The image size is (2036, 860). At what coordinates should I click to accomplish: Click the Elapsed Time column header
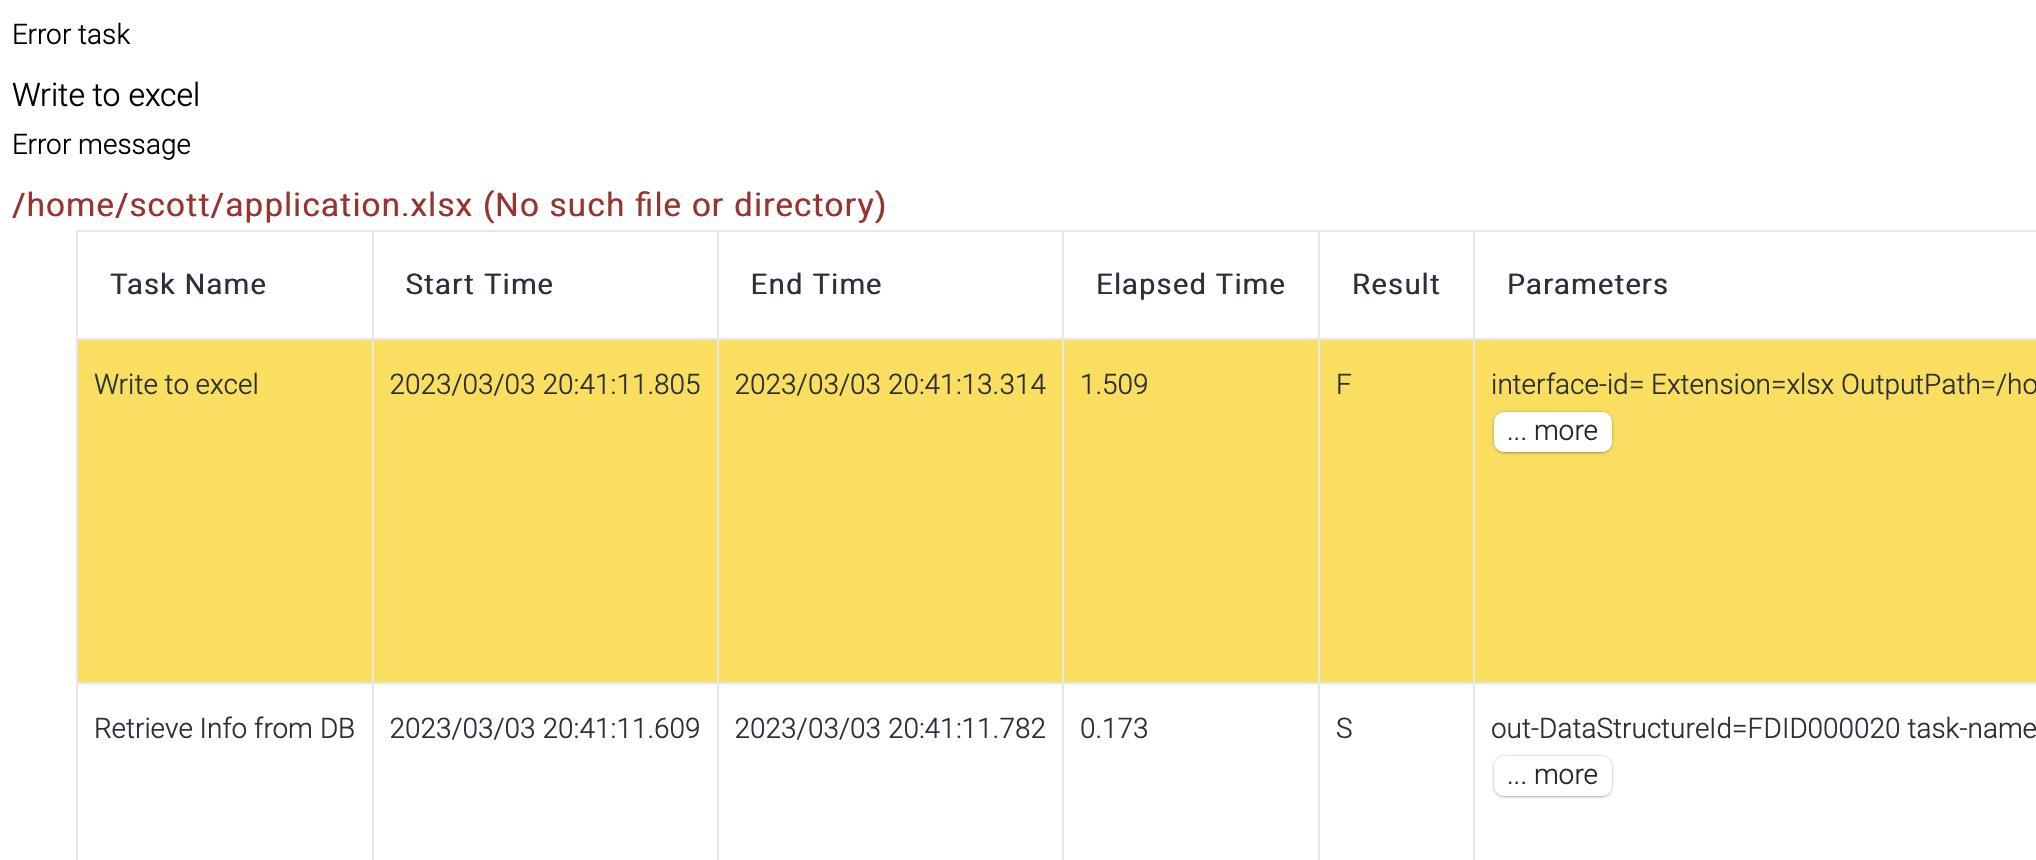(x=1190, y=285)
